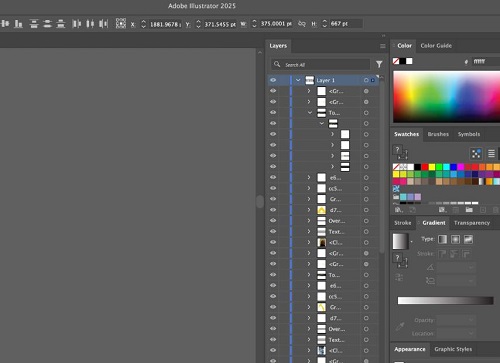Click the Layers filter funnel icon
Screen dimensions: 500x363
coord(379,64)
